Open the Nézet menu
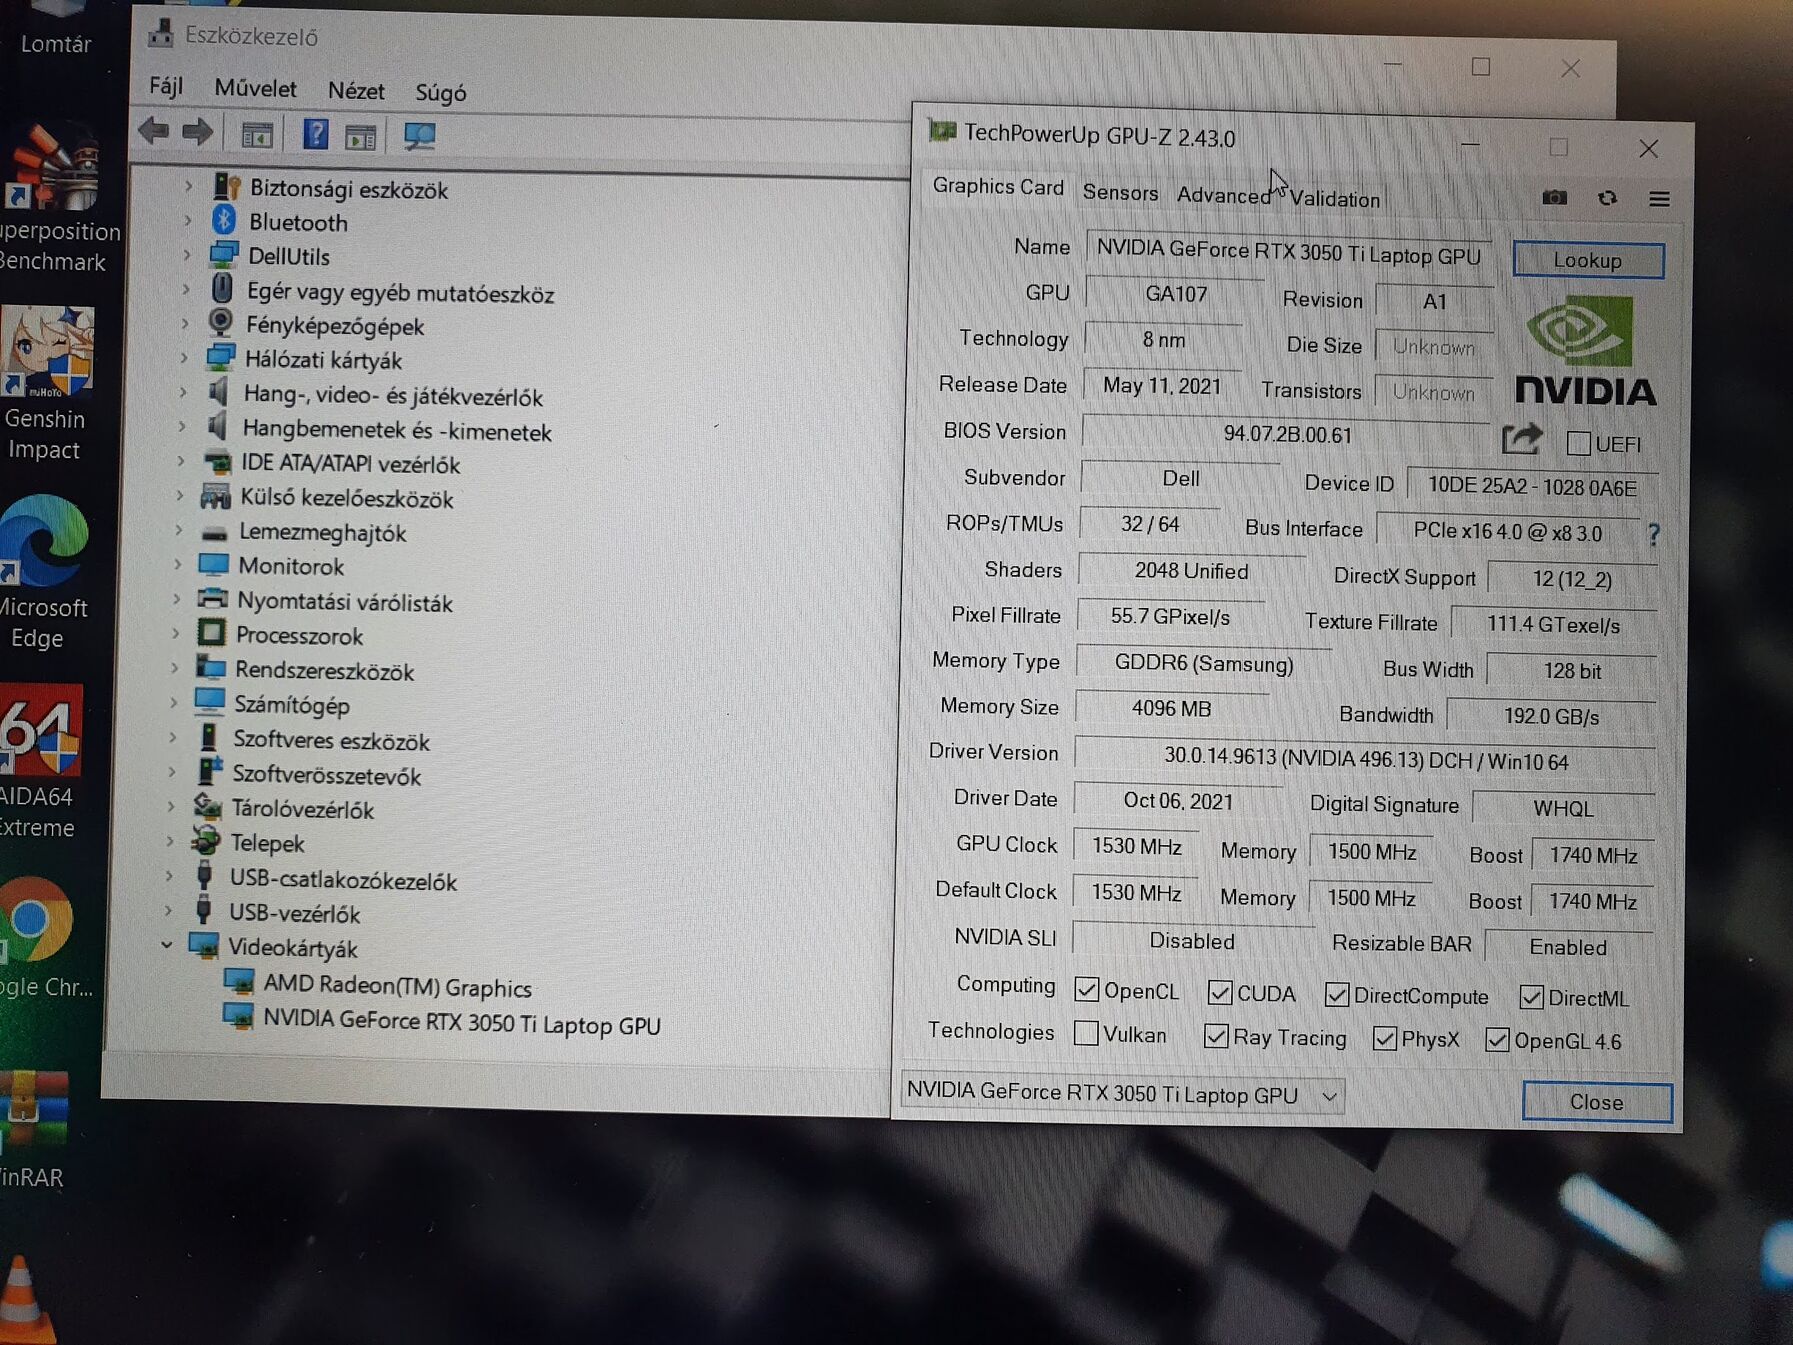 [x=356, y=91]
